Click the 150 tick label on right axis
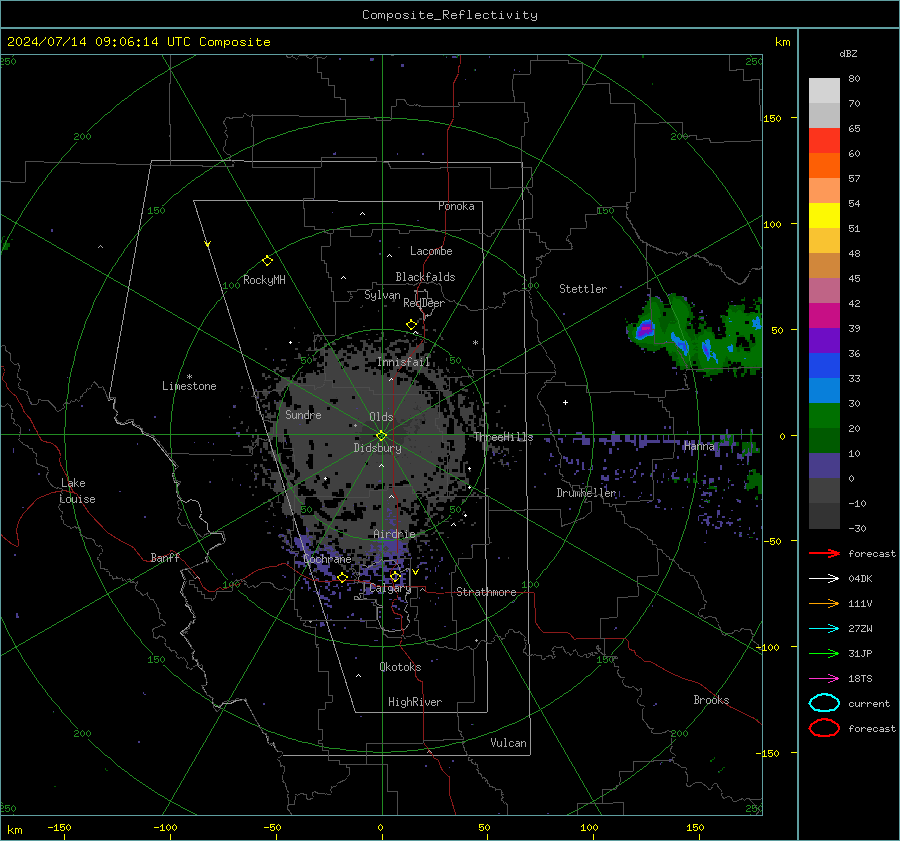 [772, 118]
